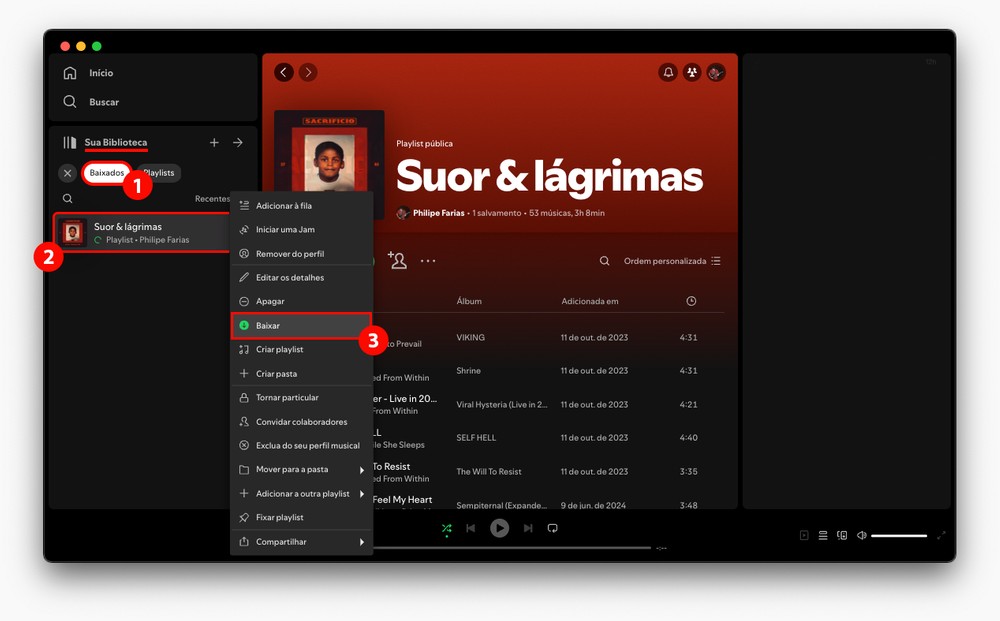
Task: Search in playlist using magnifier icon
Action: point(604,261)
